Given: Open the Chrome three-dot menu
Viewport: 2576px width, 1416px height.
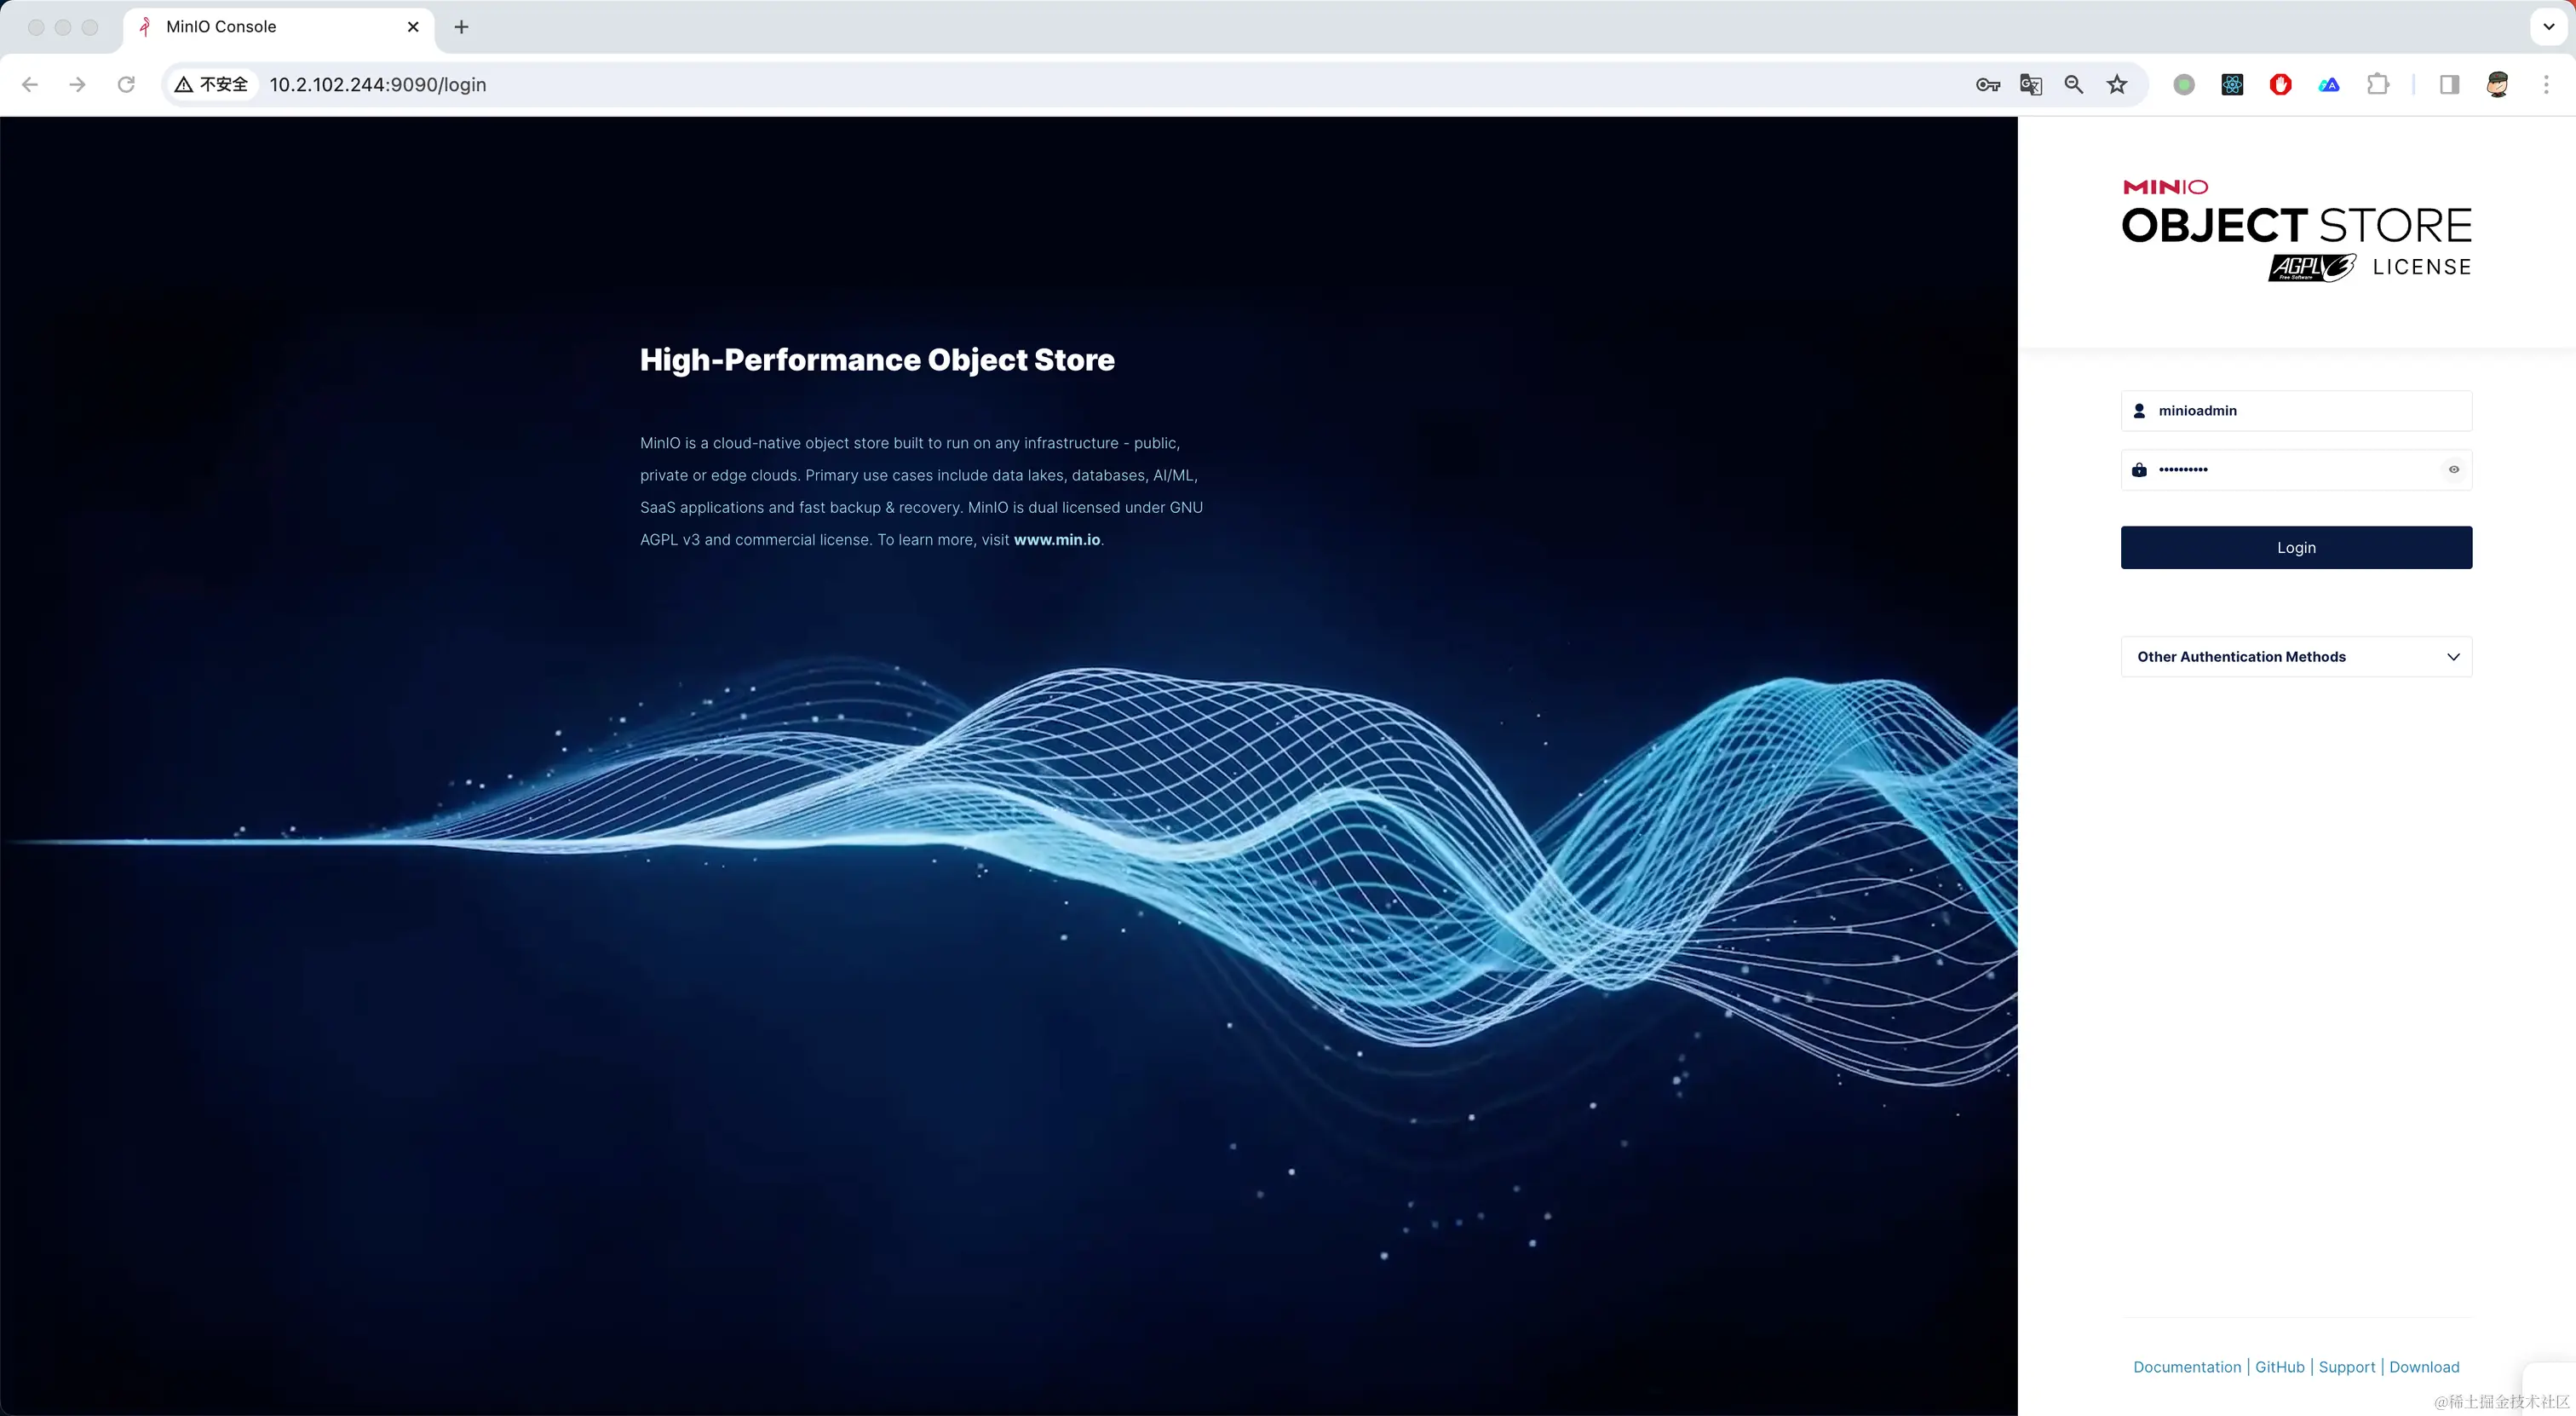Looking at the screenshot, I should [2546, 85].
